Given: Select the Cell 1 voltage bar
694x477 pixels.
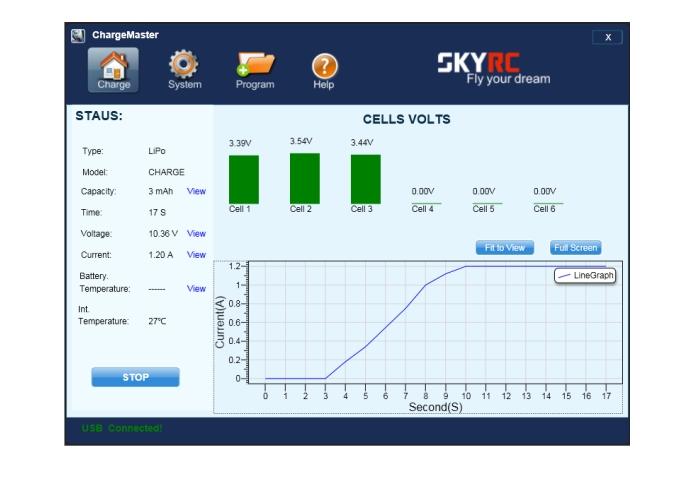Looking at the screenshot, I should click(244, 179).
